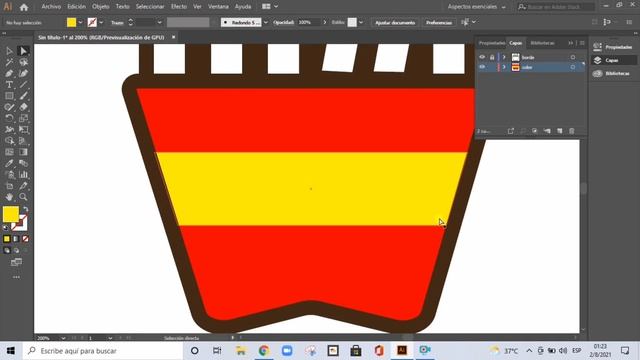Click the Illustrator Home icon
Image resolution: width=640 pixels, height=360 pixels.
click(x=24, y=7)
